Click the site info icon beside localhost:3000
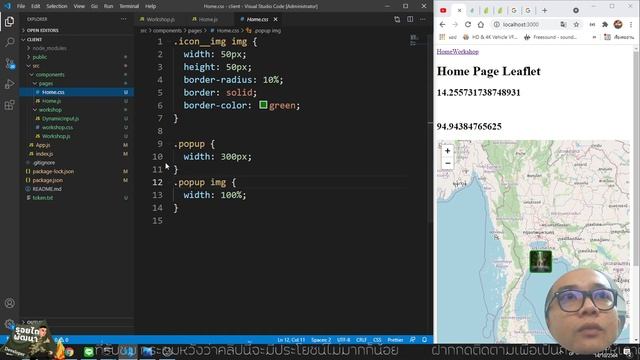Image resolution: width=640 pixels, height=360 pixels. tap(497, 24)
